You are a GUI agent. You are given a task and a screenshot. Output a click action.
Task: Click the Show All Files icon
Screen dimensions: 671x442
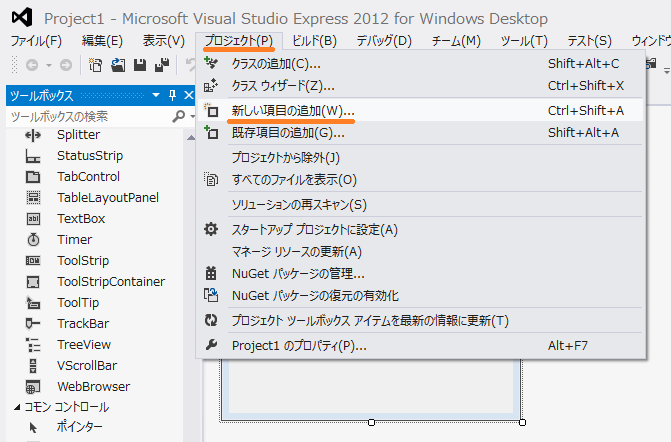coord(211,179)
